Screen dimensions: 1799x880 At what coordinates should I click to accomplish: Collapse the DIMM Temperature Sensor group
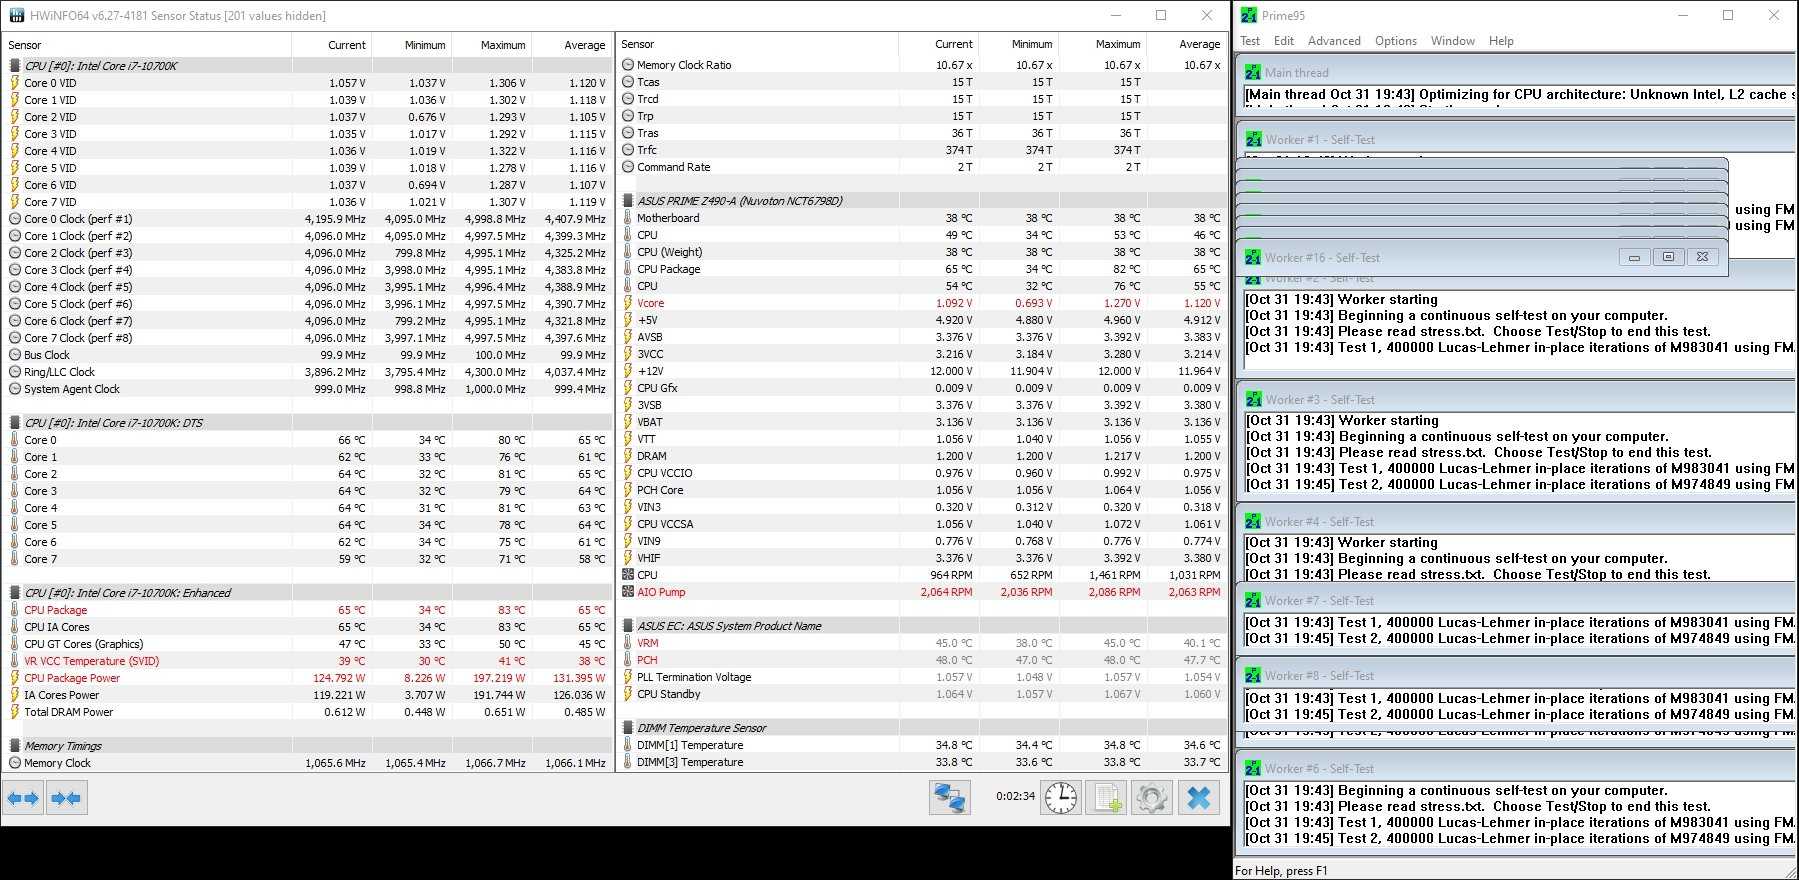pyautogui.click(x=628, y=728)
